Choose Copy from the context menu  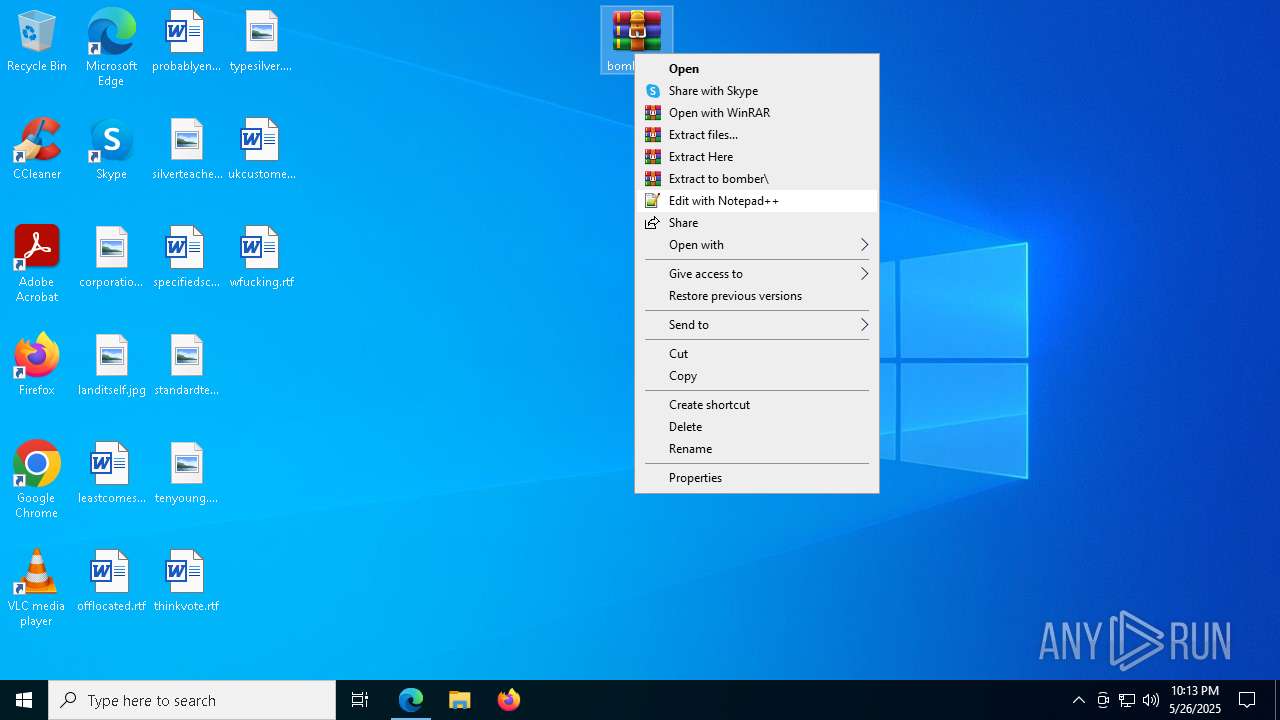[757, 376]
